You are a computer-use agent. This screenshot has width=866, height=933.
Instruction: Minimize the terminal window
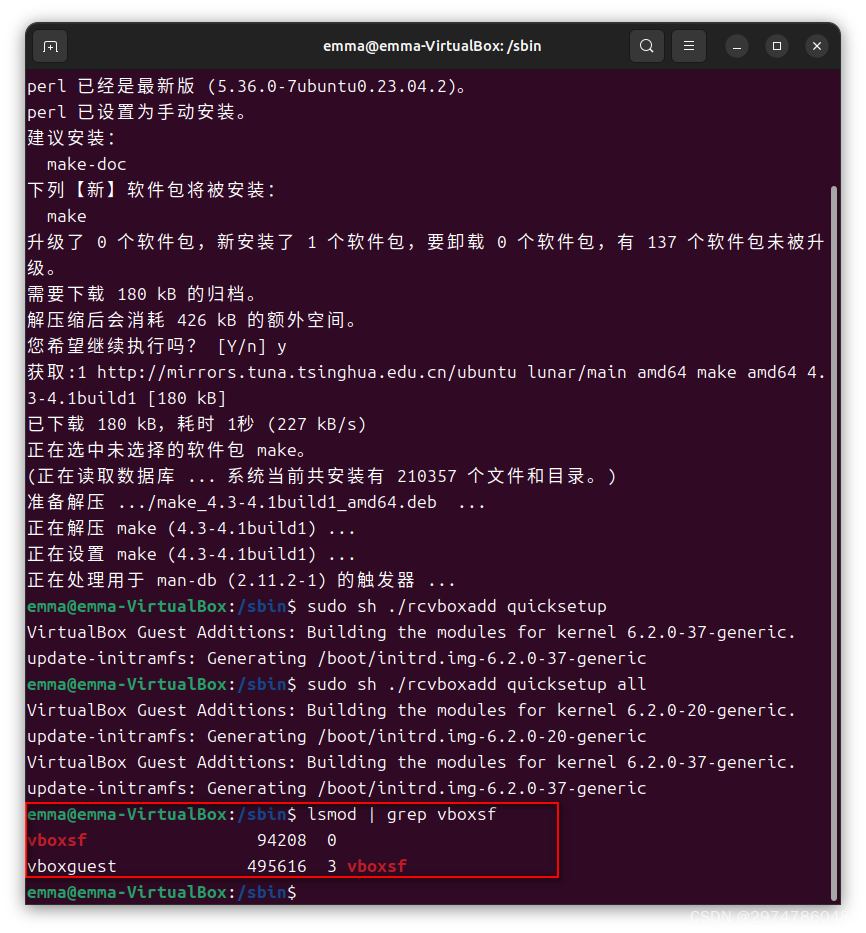pos(737,46)
